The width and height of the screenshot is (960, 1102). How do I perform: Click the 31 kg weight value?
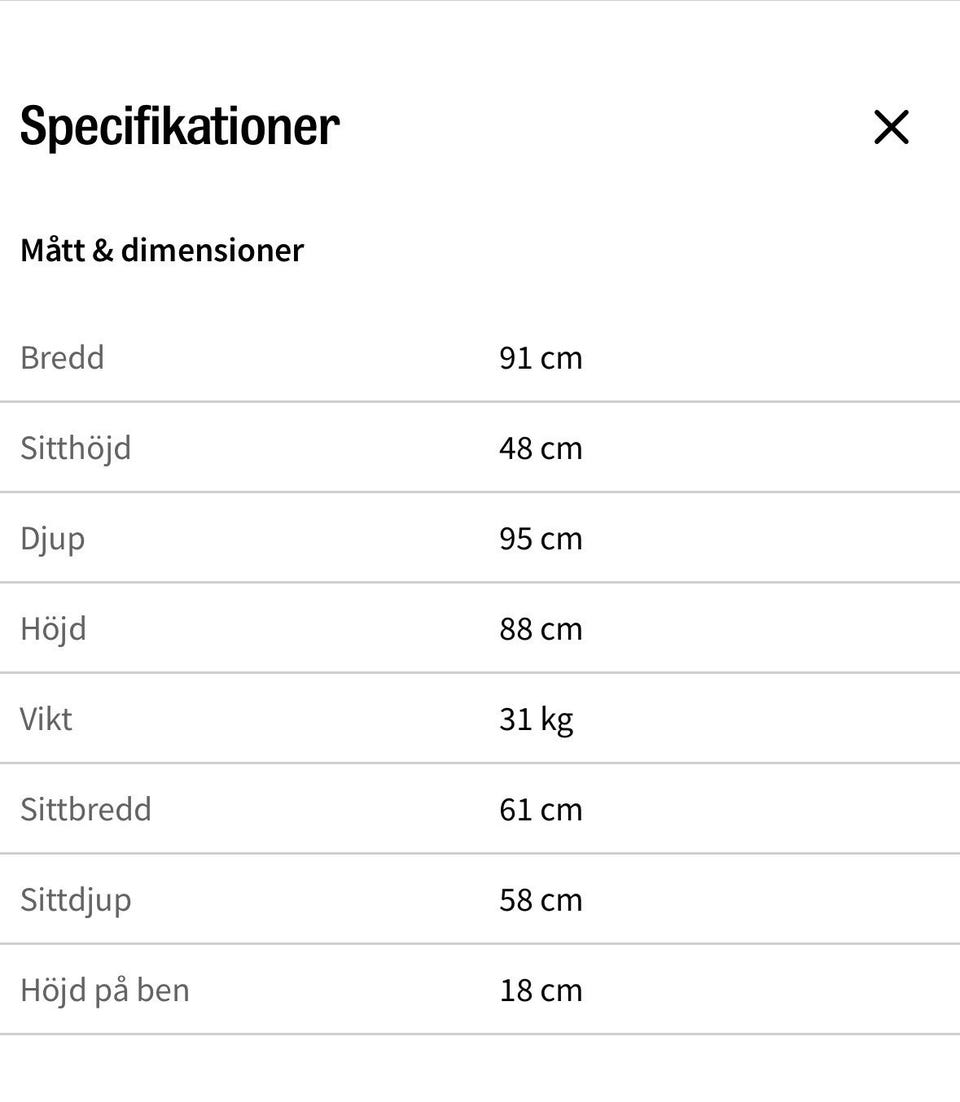[536, 719]
